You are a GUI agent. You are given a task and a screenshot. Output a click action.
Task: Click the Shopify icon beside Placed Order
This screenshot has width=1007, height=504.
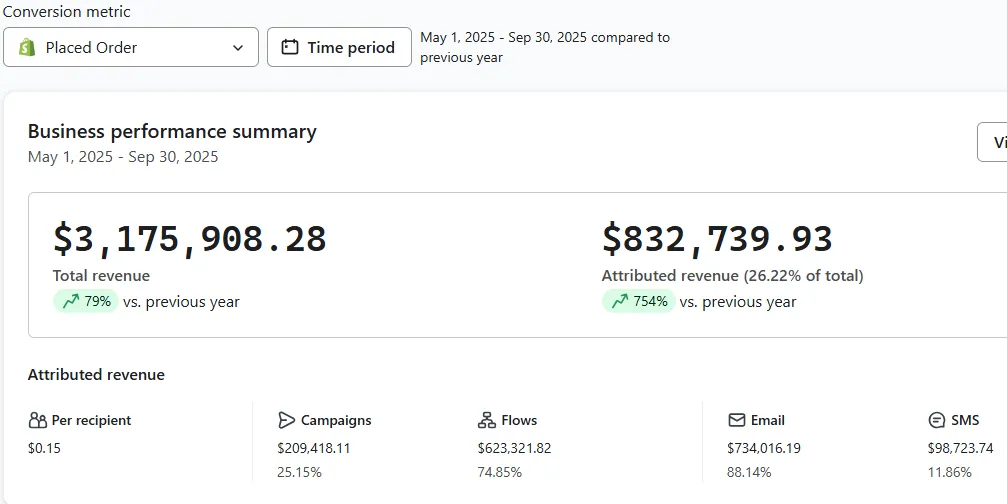pos(26,47)
